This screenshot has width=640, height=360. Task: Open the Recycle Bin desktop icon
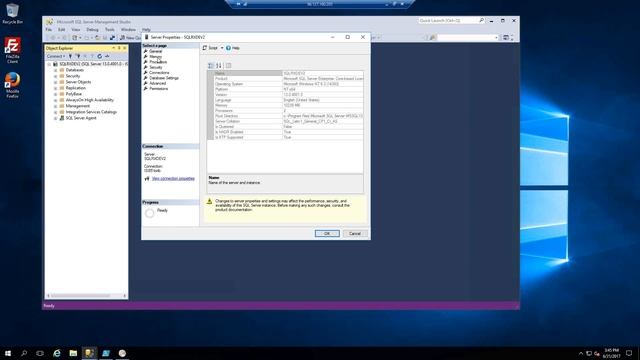(12, 13)
